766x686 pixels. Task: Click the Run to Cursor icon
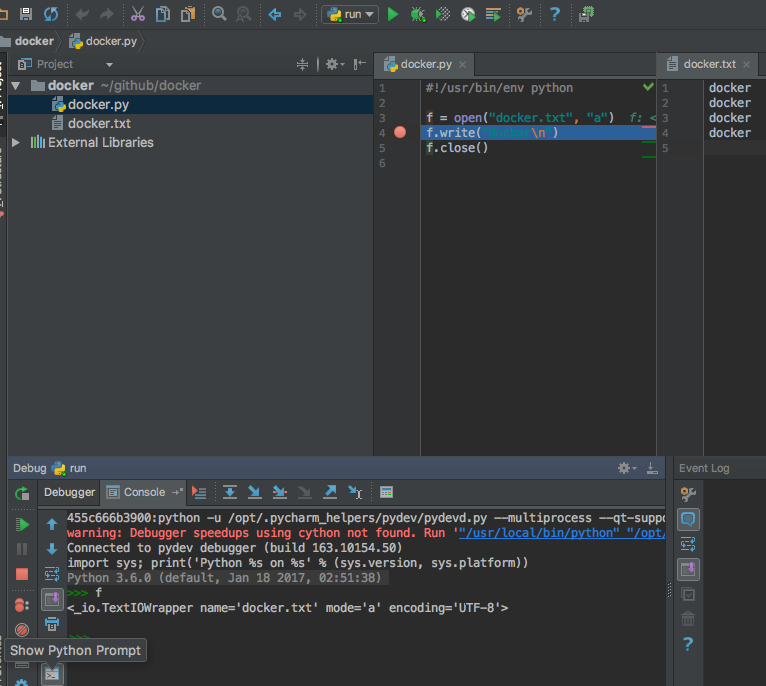coord(355,492)
